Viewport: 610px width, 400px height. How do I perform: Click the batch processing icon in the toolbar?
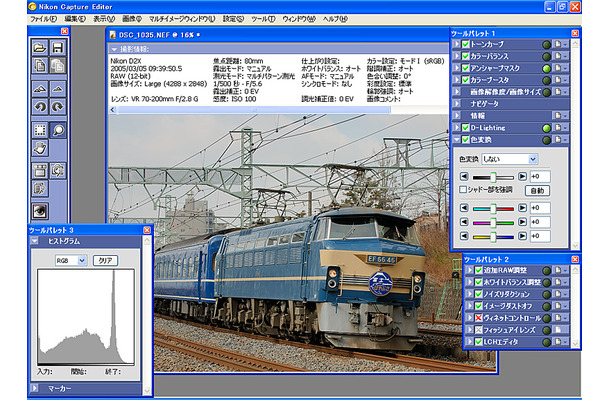pyautogui.click(x=40, y=189)
